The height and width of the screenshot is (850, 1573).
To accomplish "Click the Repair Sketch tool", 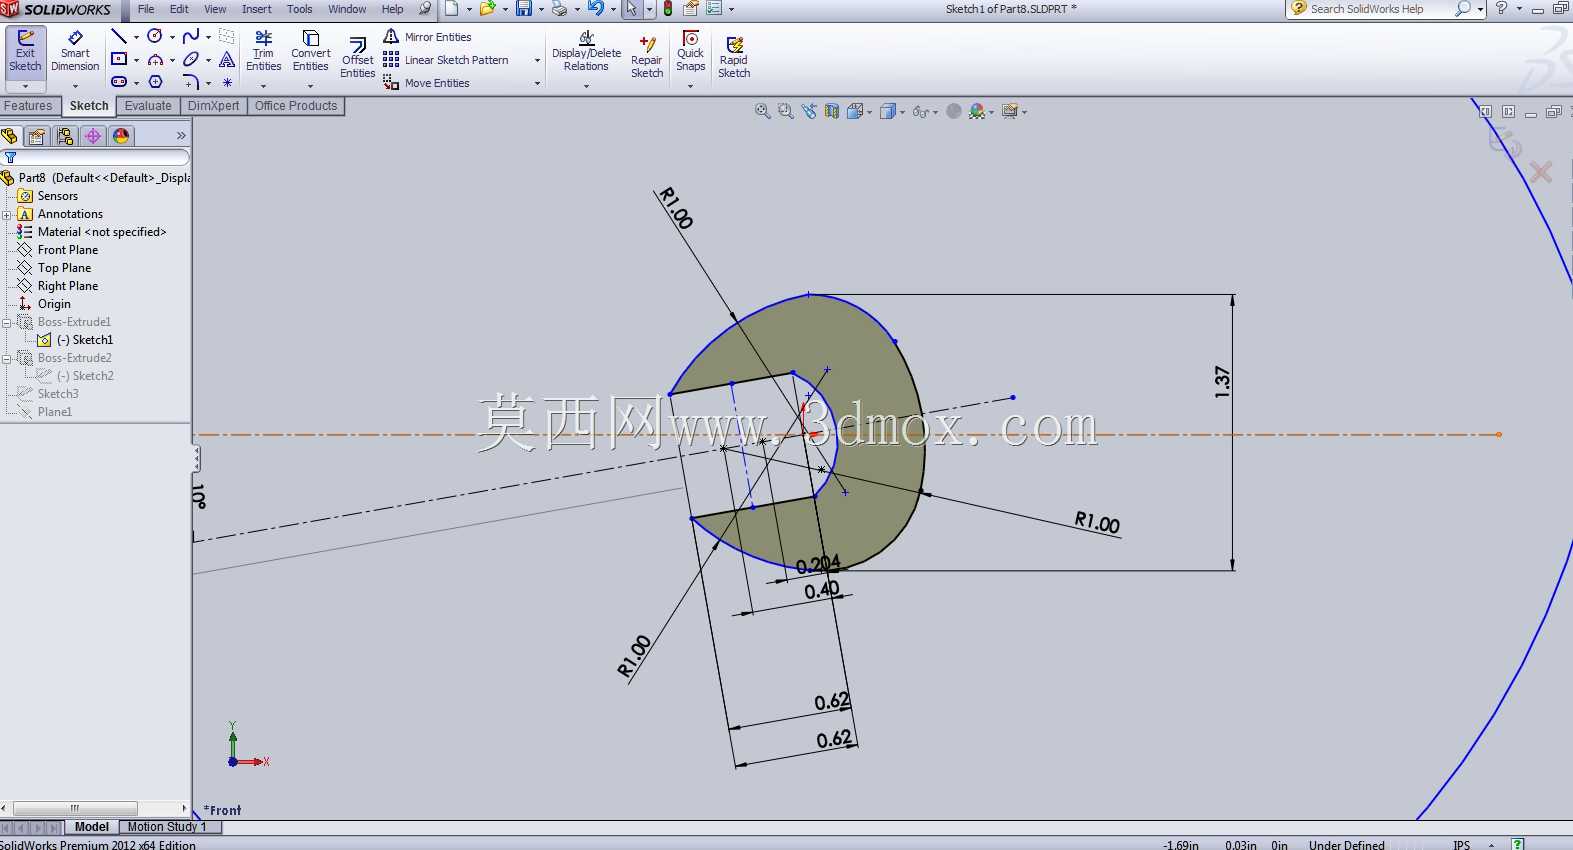I will tap(647, 56).
